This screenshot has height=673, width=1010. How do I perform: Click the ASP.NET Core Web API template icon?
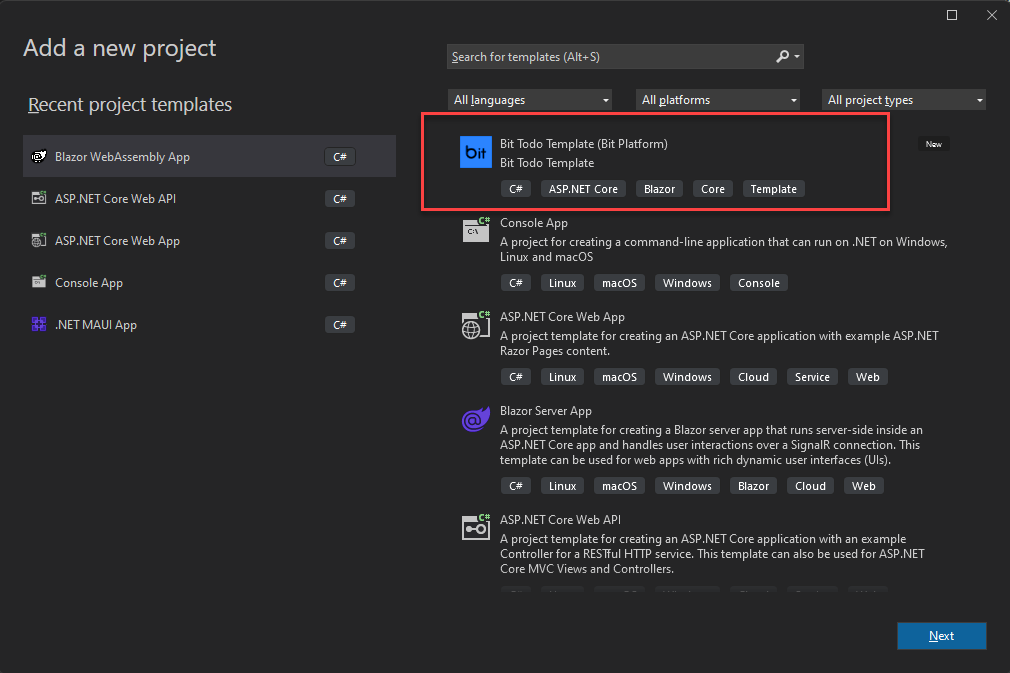475,527
